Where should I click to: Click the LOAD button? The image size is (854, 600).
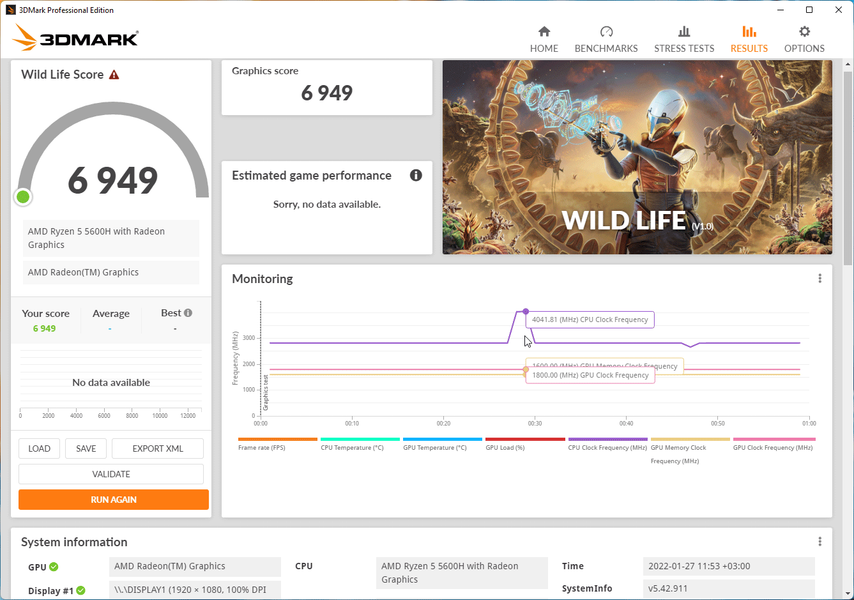[39, 449]
